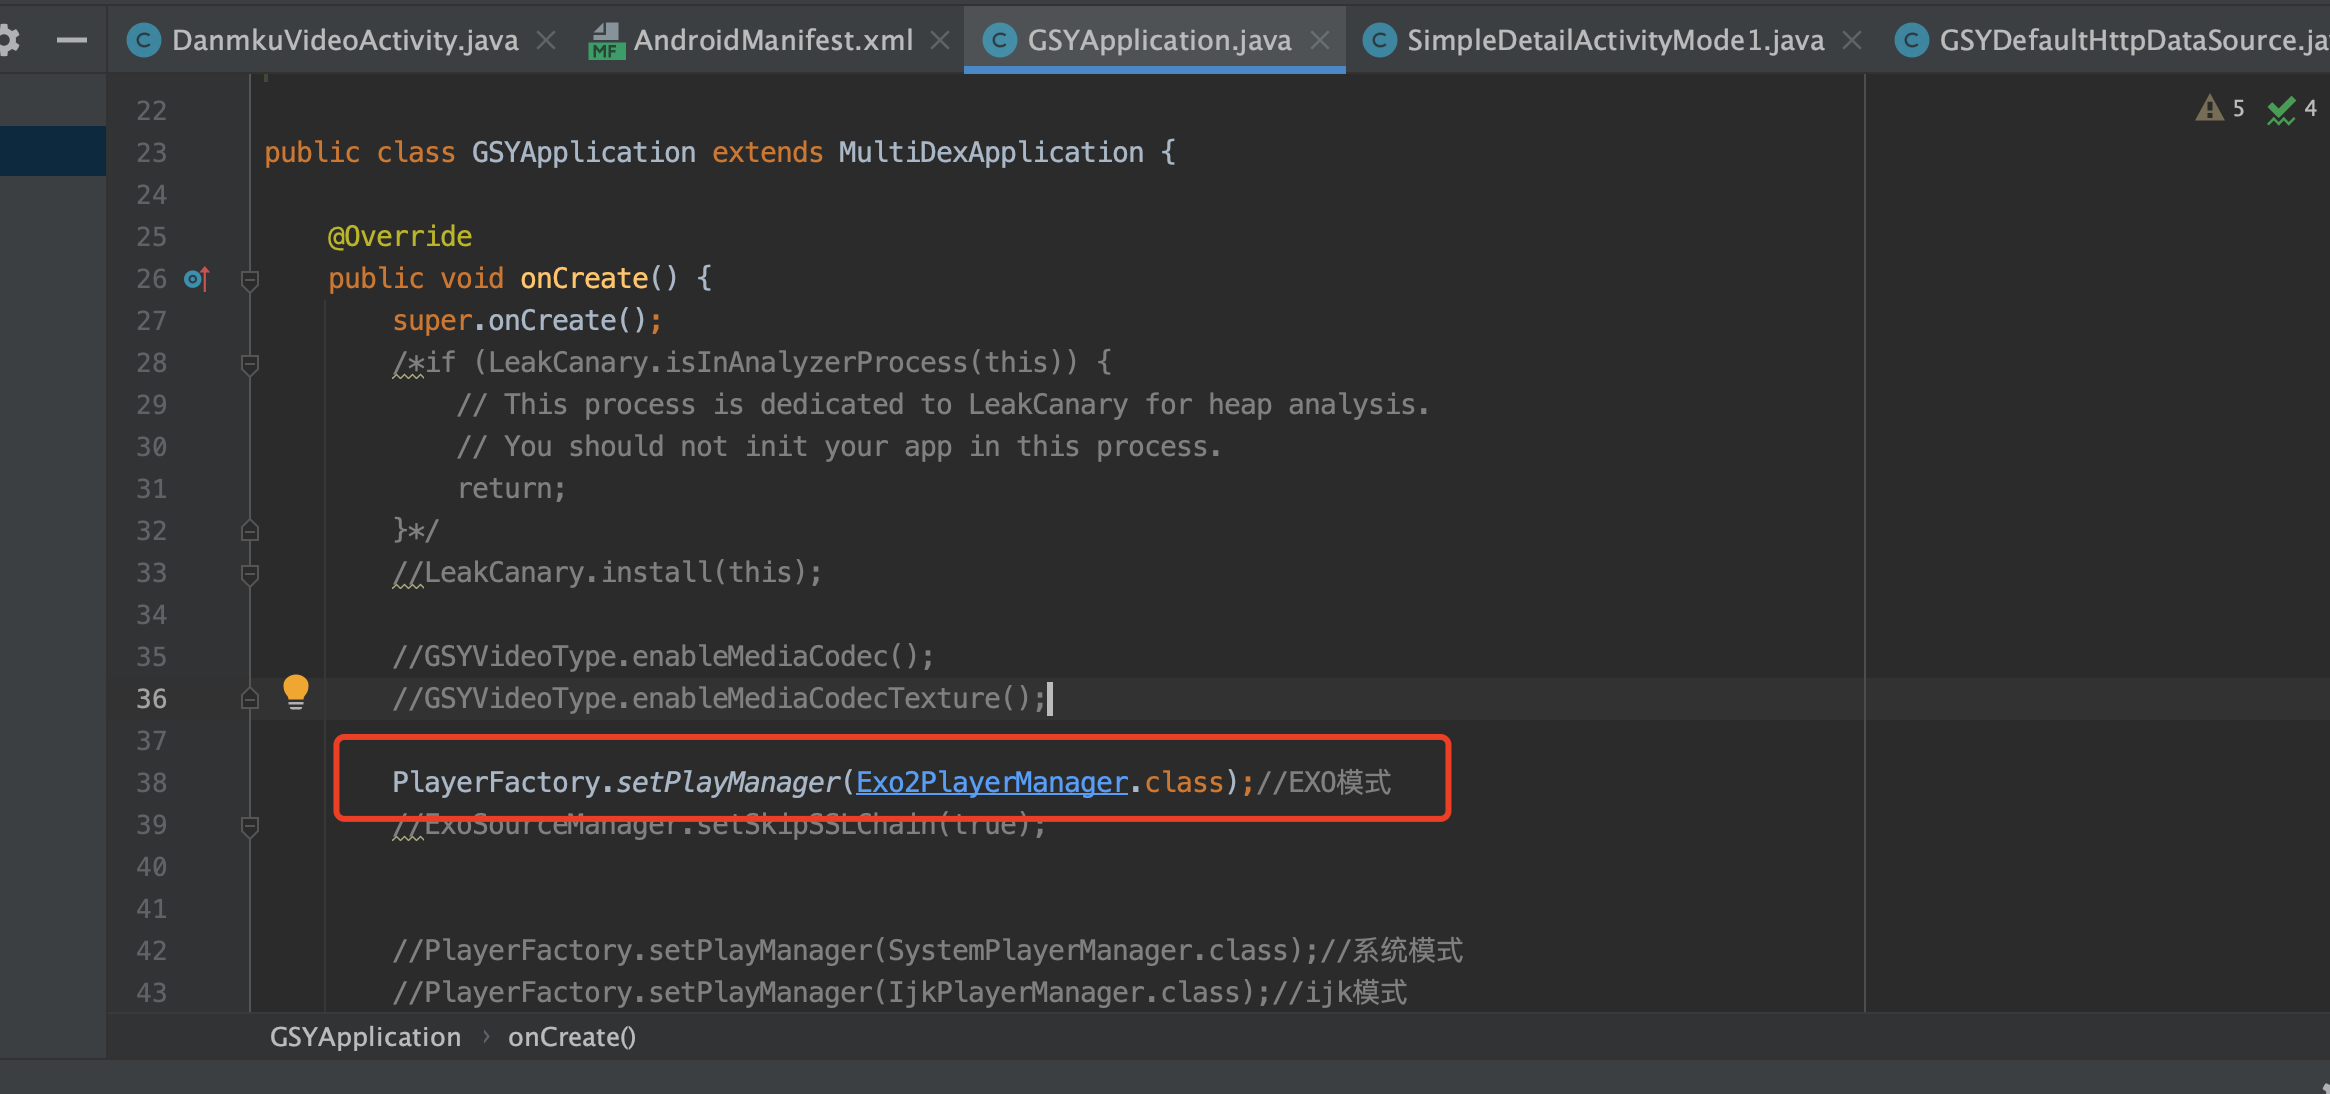Collapse the commented LeakCanary block fold at line 28
Image resolution: width=2330 pixels, height=1094 pixels.
[249, 364]
